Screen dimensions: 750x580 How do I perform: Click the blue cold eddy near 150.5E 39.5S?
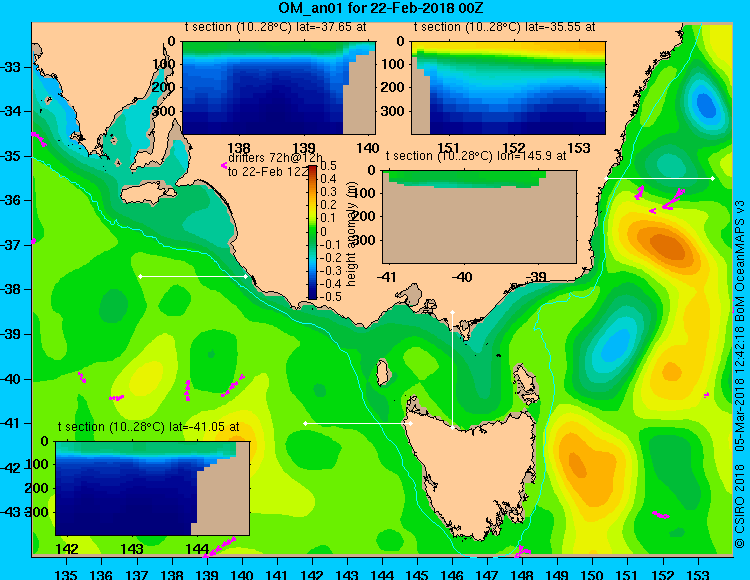(x=615, y=344)
